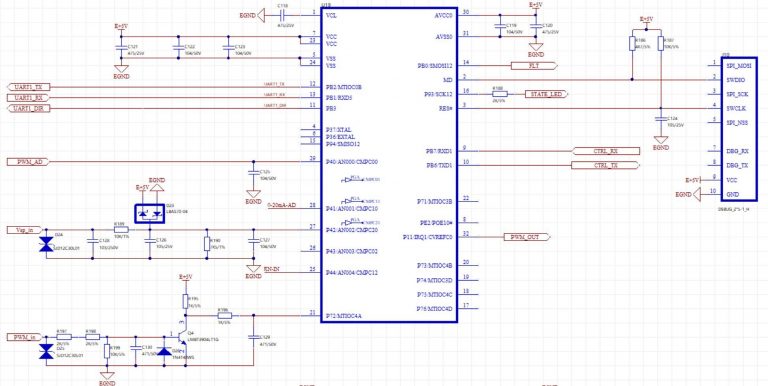Click the PWM_AD input port
Image resolution: width=768 pixels, height=386 pixels.
pyautogui.click(x=28, y=162)
